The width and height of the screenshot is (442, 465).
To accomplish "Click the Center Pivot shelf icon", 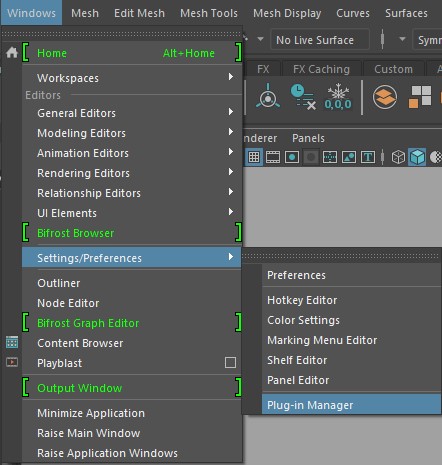I will [x=268, y=97].
